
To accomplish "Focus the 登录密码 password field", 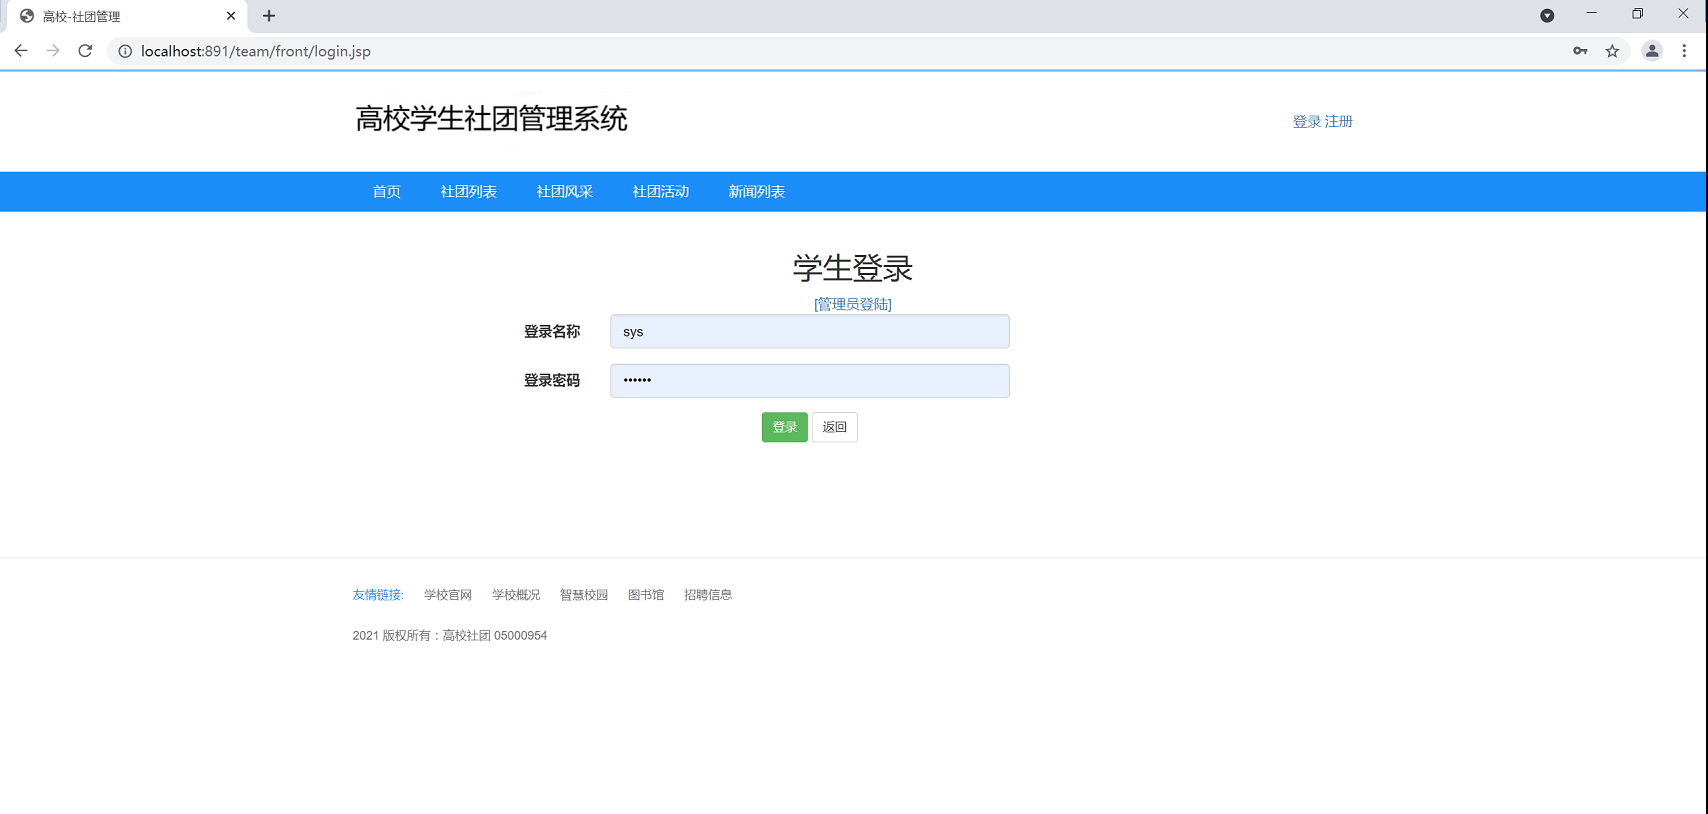I will [x=809, y=381].
